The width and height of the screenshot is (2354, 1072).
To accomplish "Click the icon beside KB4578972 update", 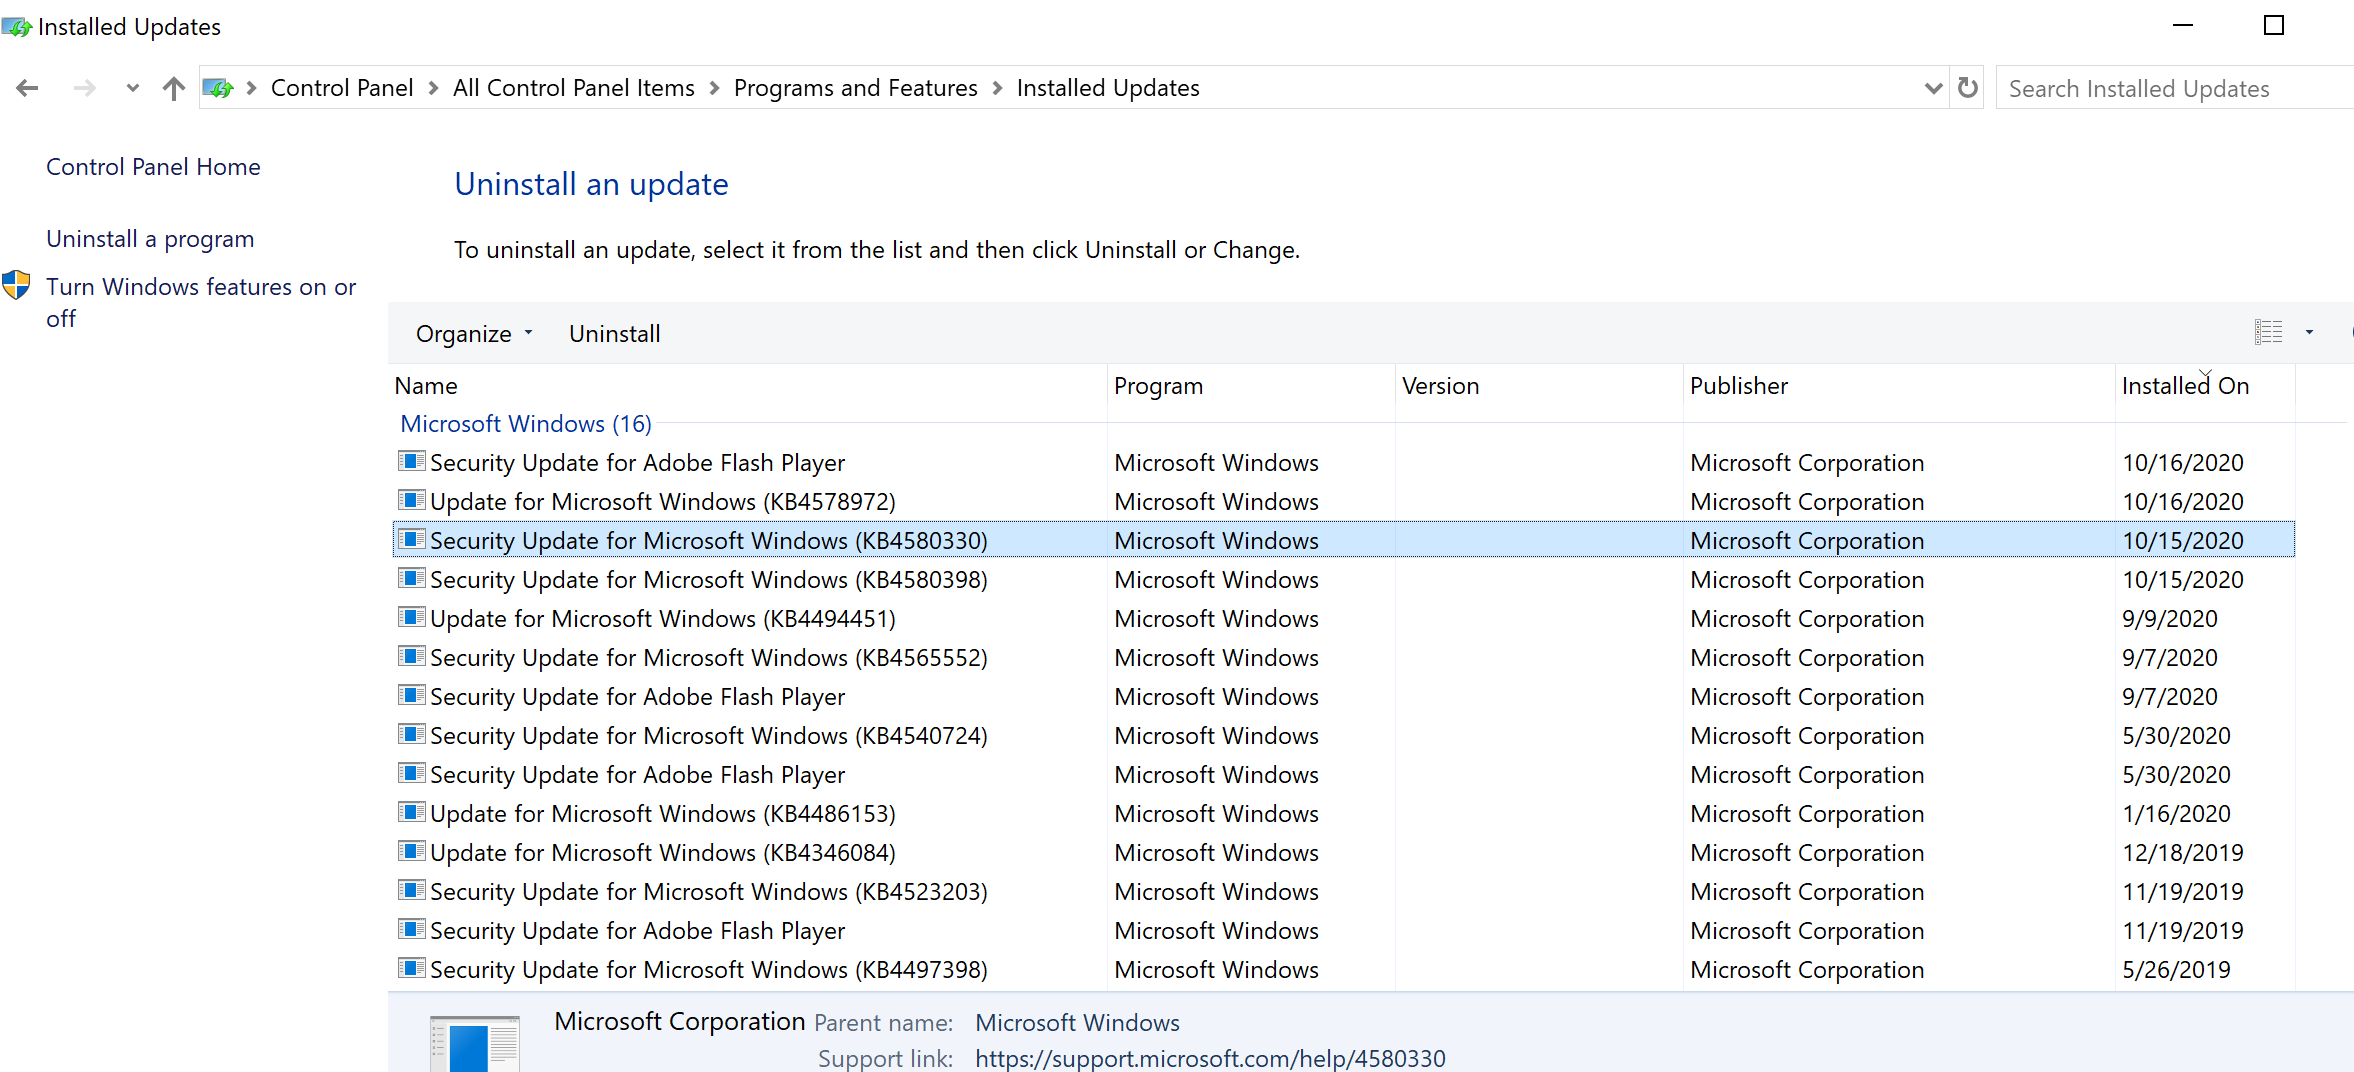I will 411,500.
